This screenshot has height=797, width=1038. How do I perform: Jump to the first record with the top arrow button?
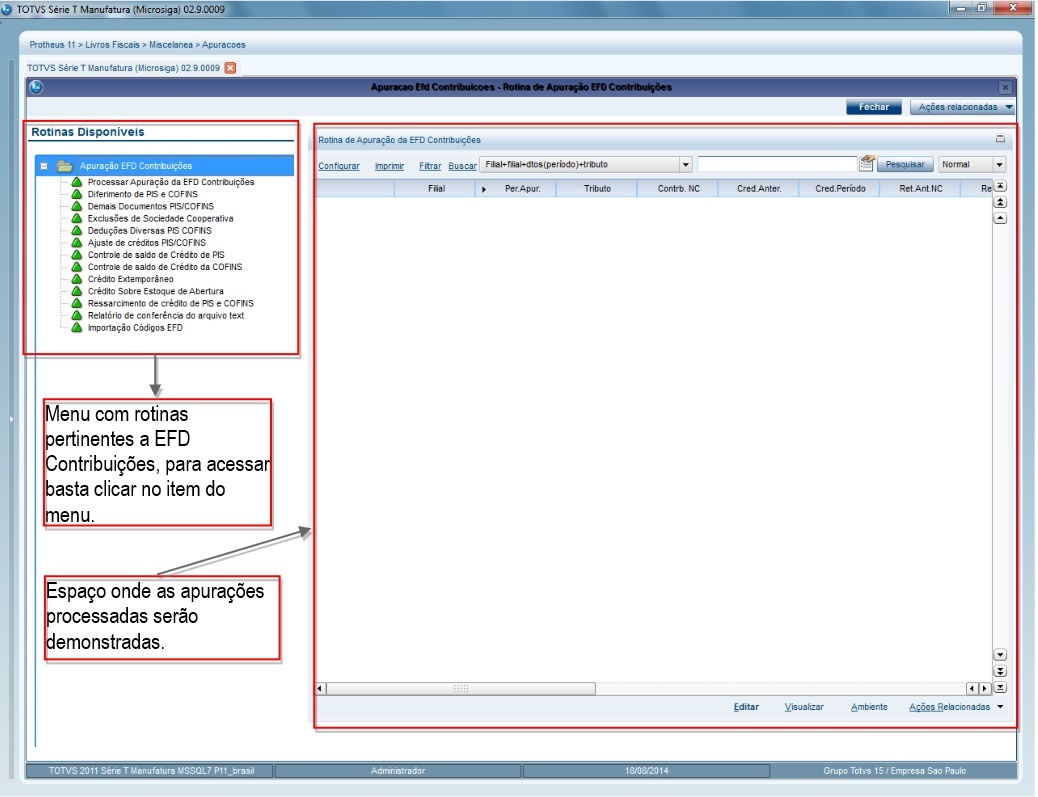(x=1000, y=186)
